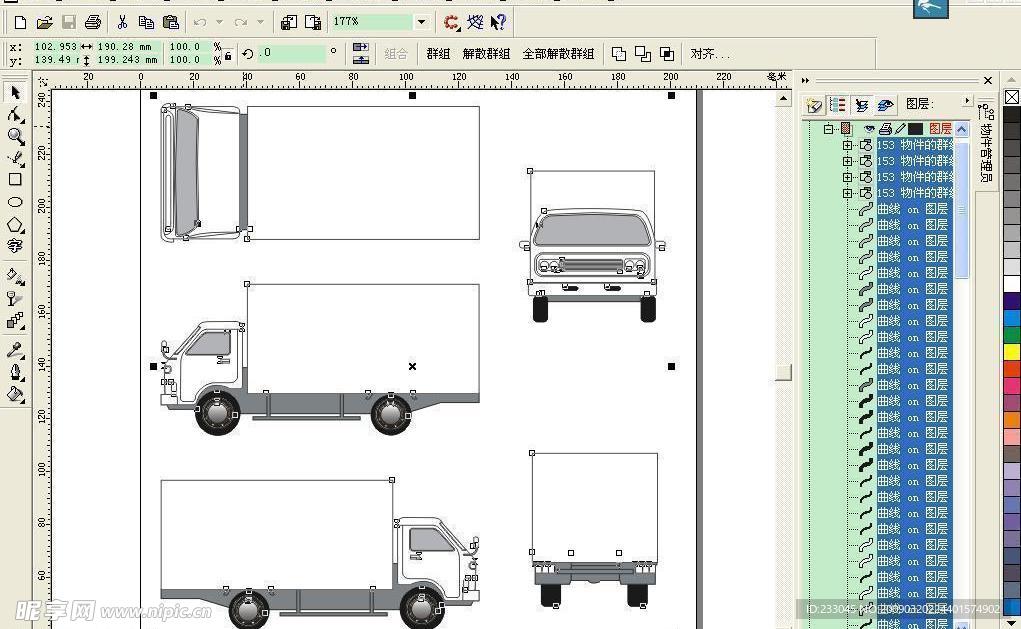This screenshot has height=629, width=1021.
Task: Click the Save floppy disk icon
Action: 68,23
